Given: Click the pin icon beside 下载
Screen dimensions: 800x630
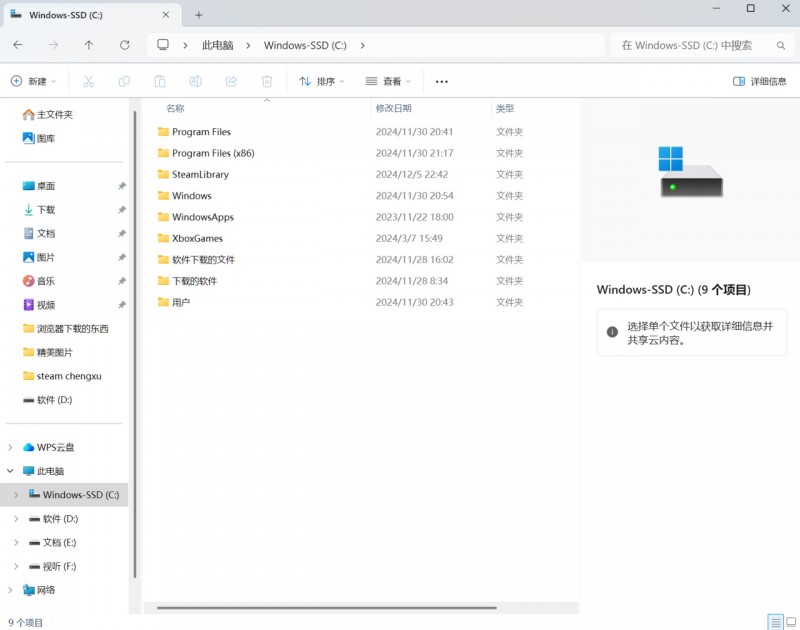Looking at the screenshot, I should tap(122, 210).
